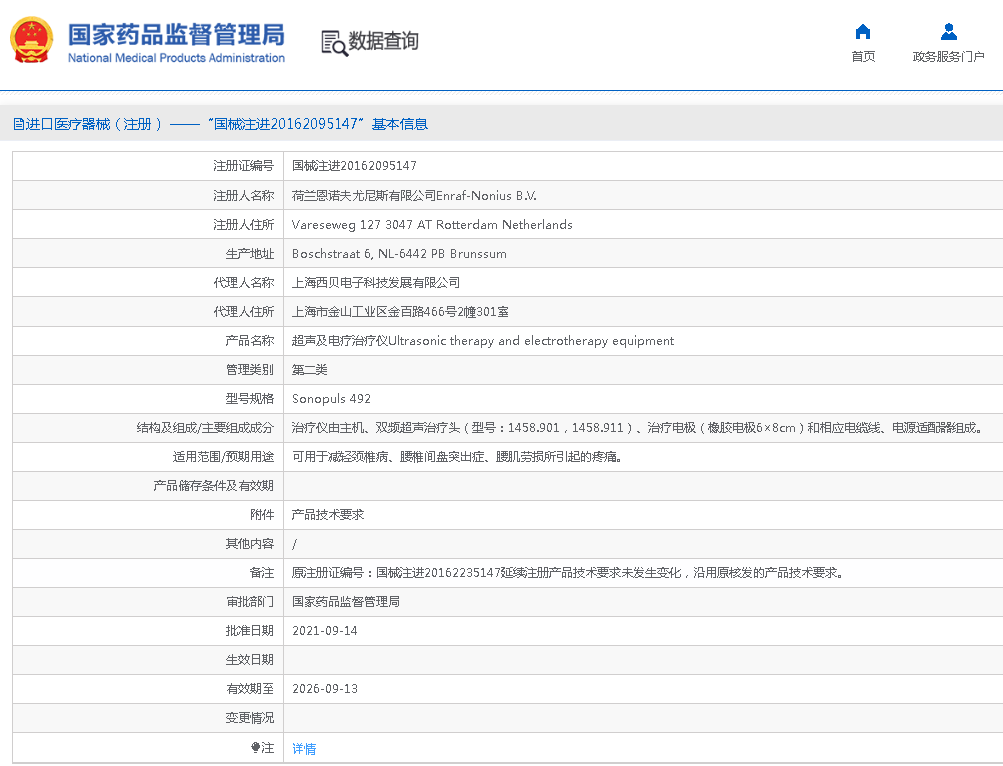Click the document icon before 进口医疗器械
1003x766 pixels.
tap(18, 124)
